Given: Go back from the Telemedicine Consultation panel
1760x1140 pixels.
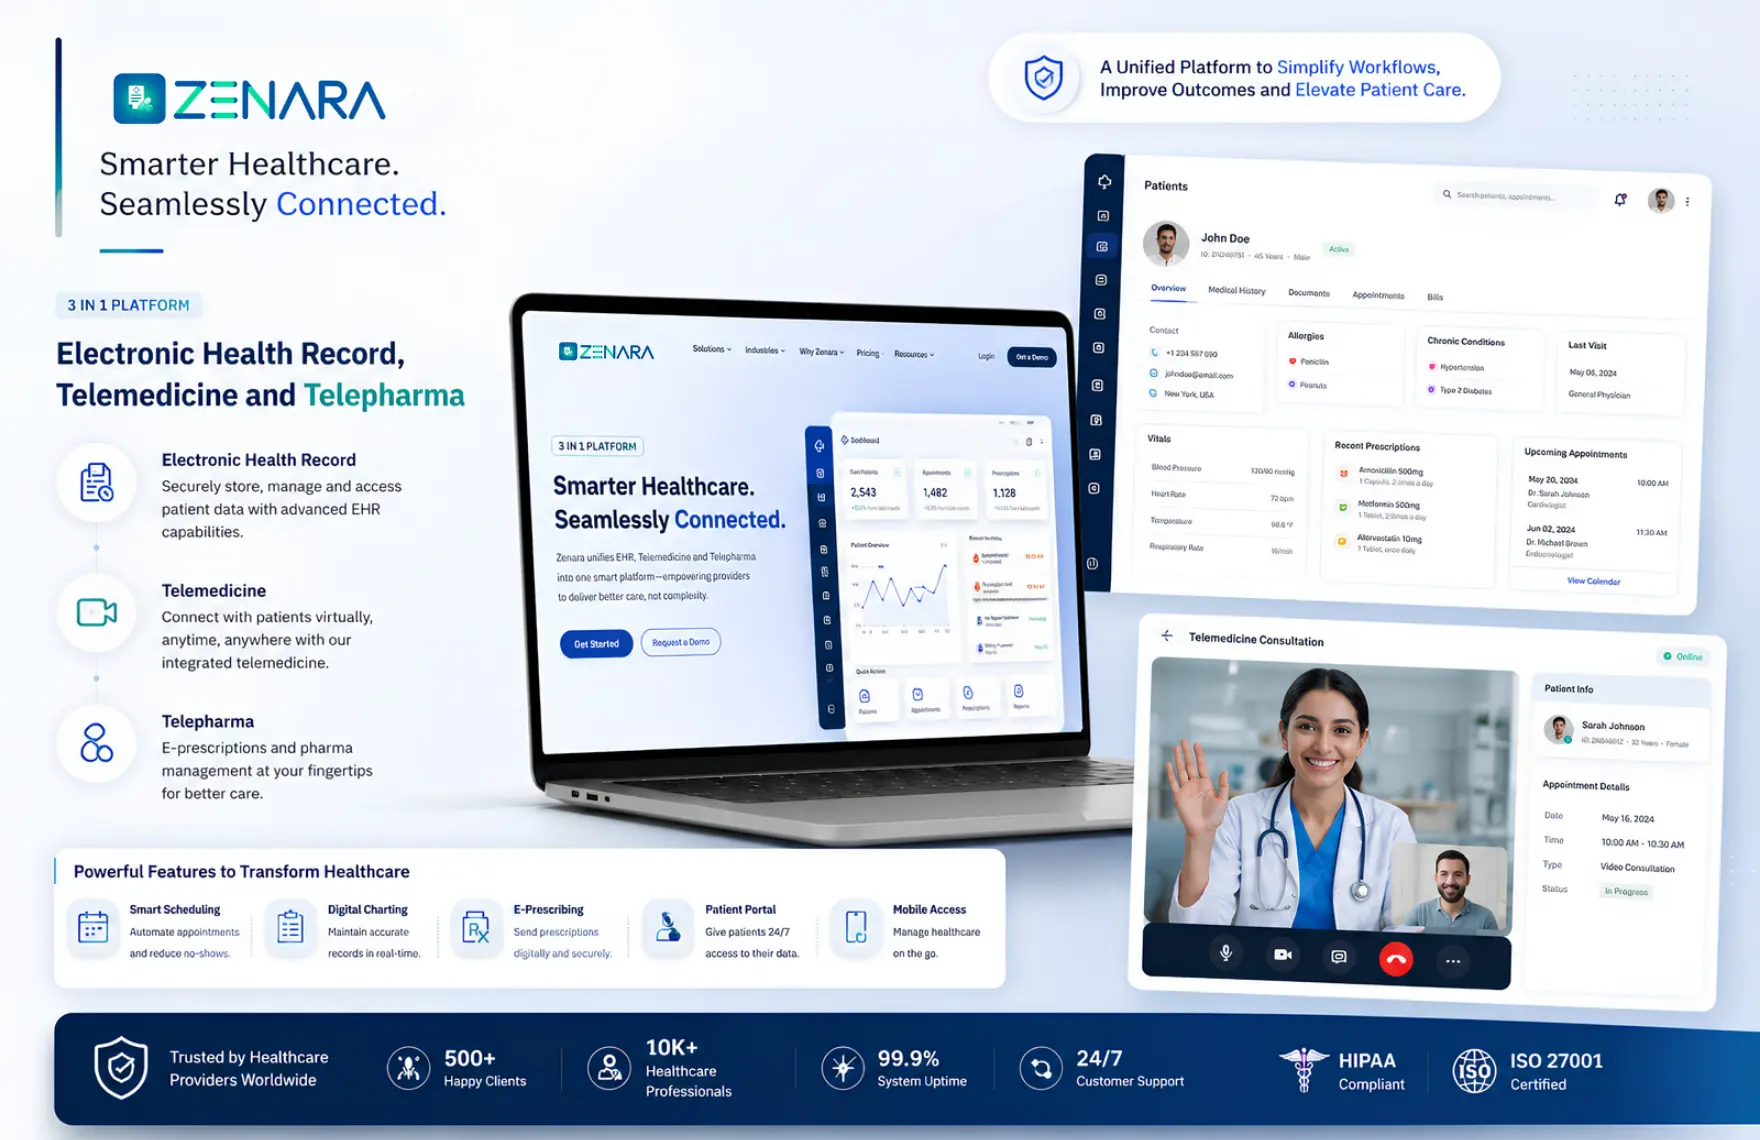Looking at the screenshot, I should click(x=1167, y=636).
